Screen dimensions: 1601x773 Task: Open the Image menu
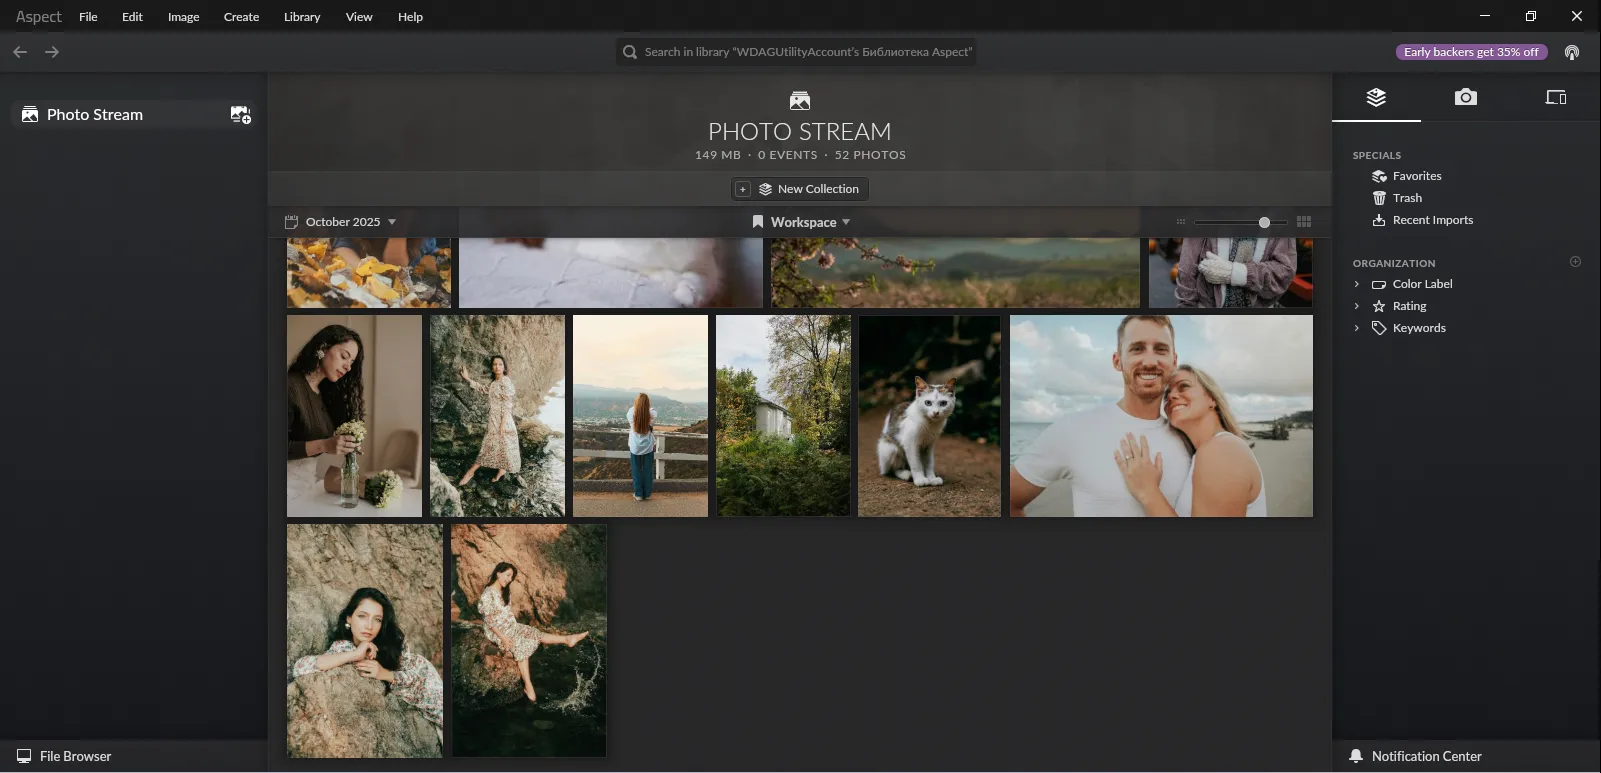(x=183, y=17)
